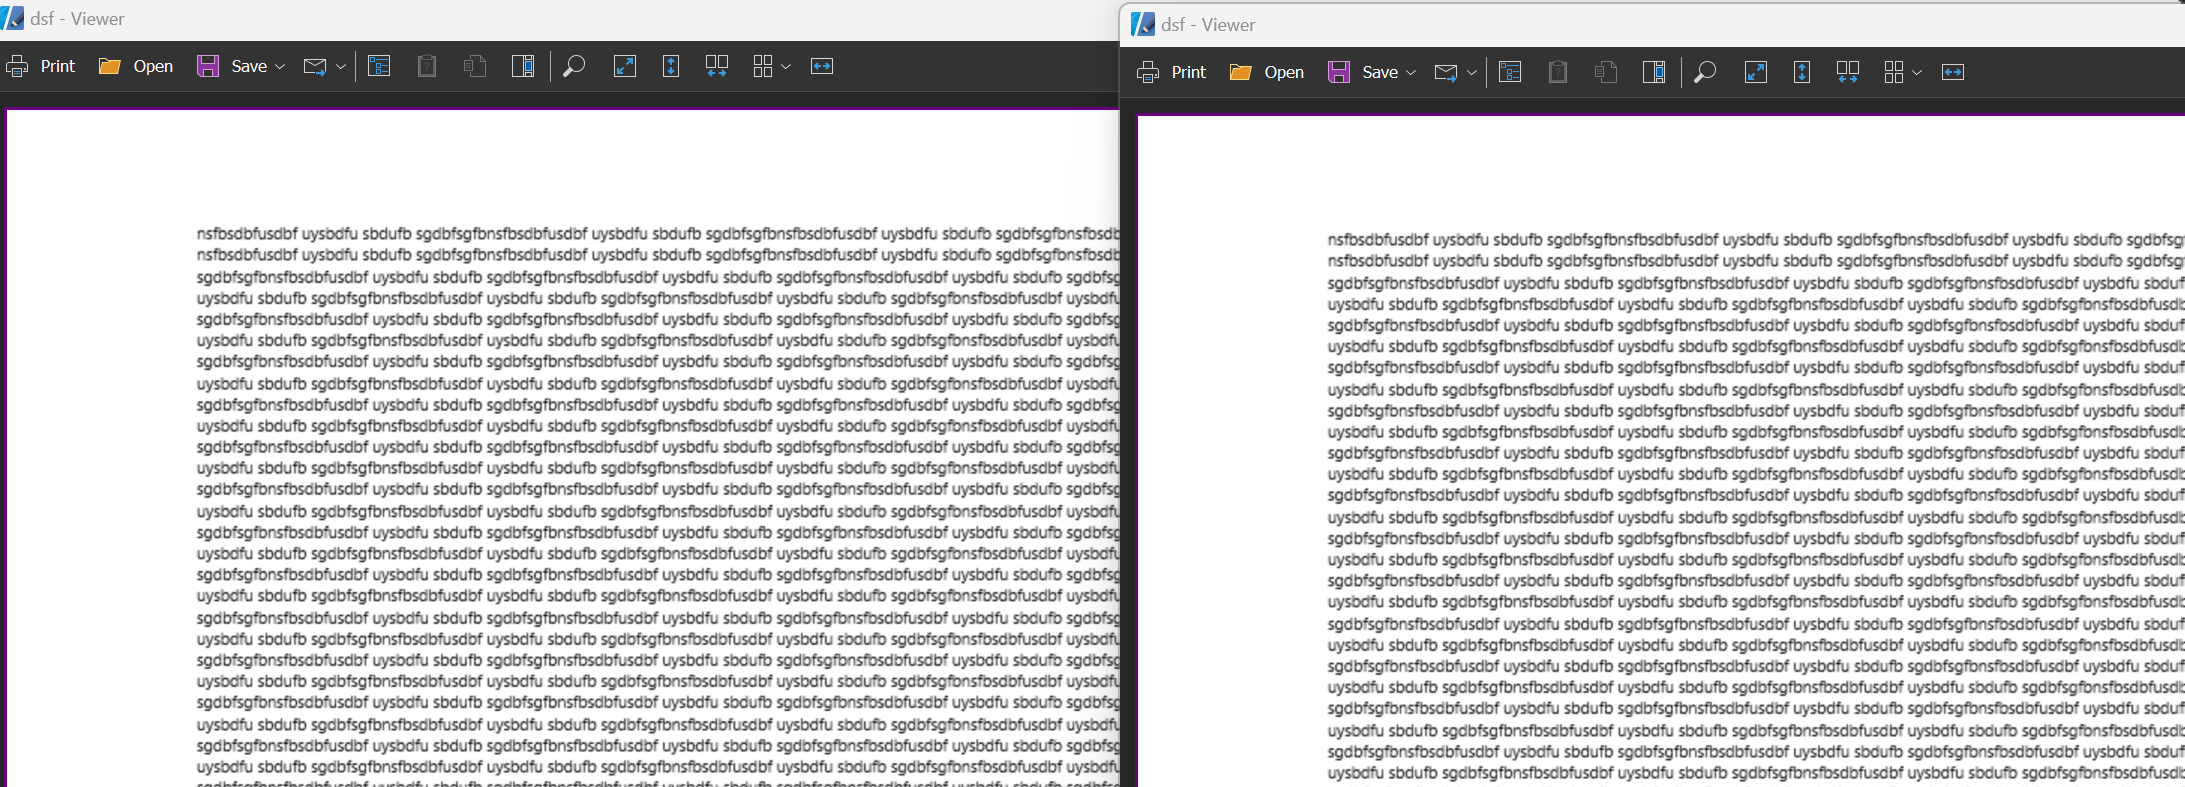
Task: Click Print in the left Viewer window
Action: [x=41, y=66]
